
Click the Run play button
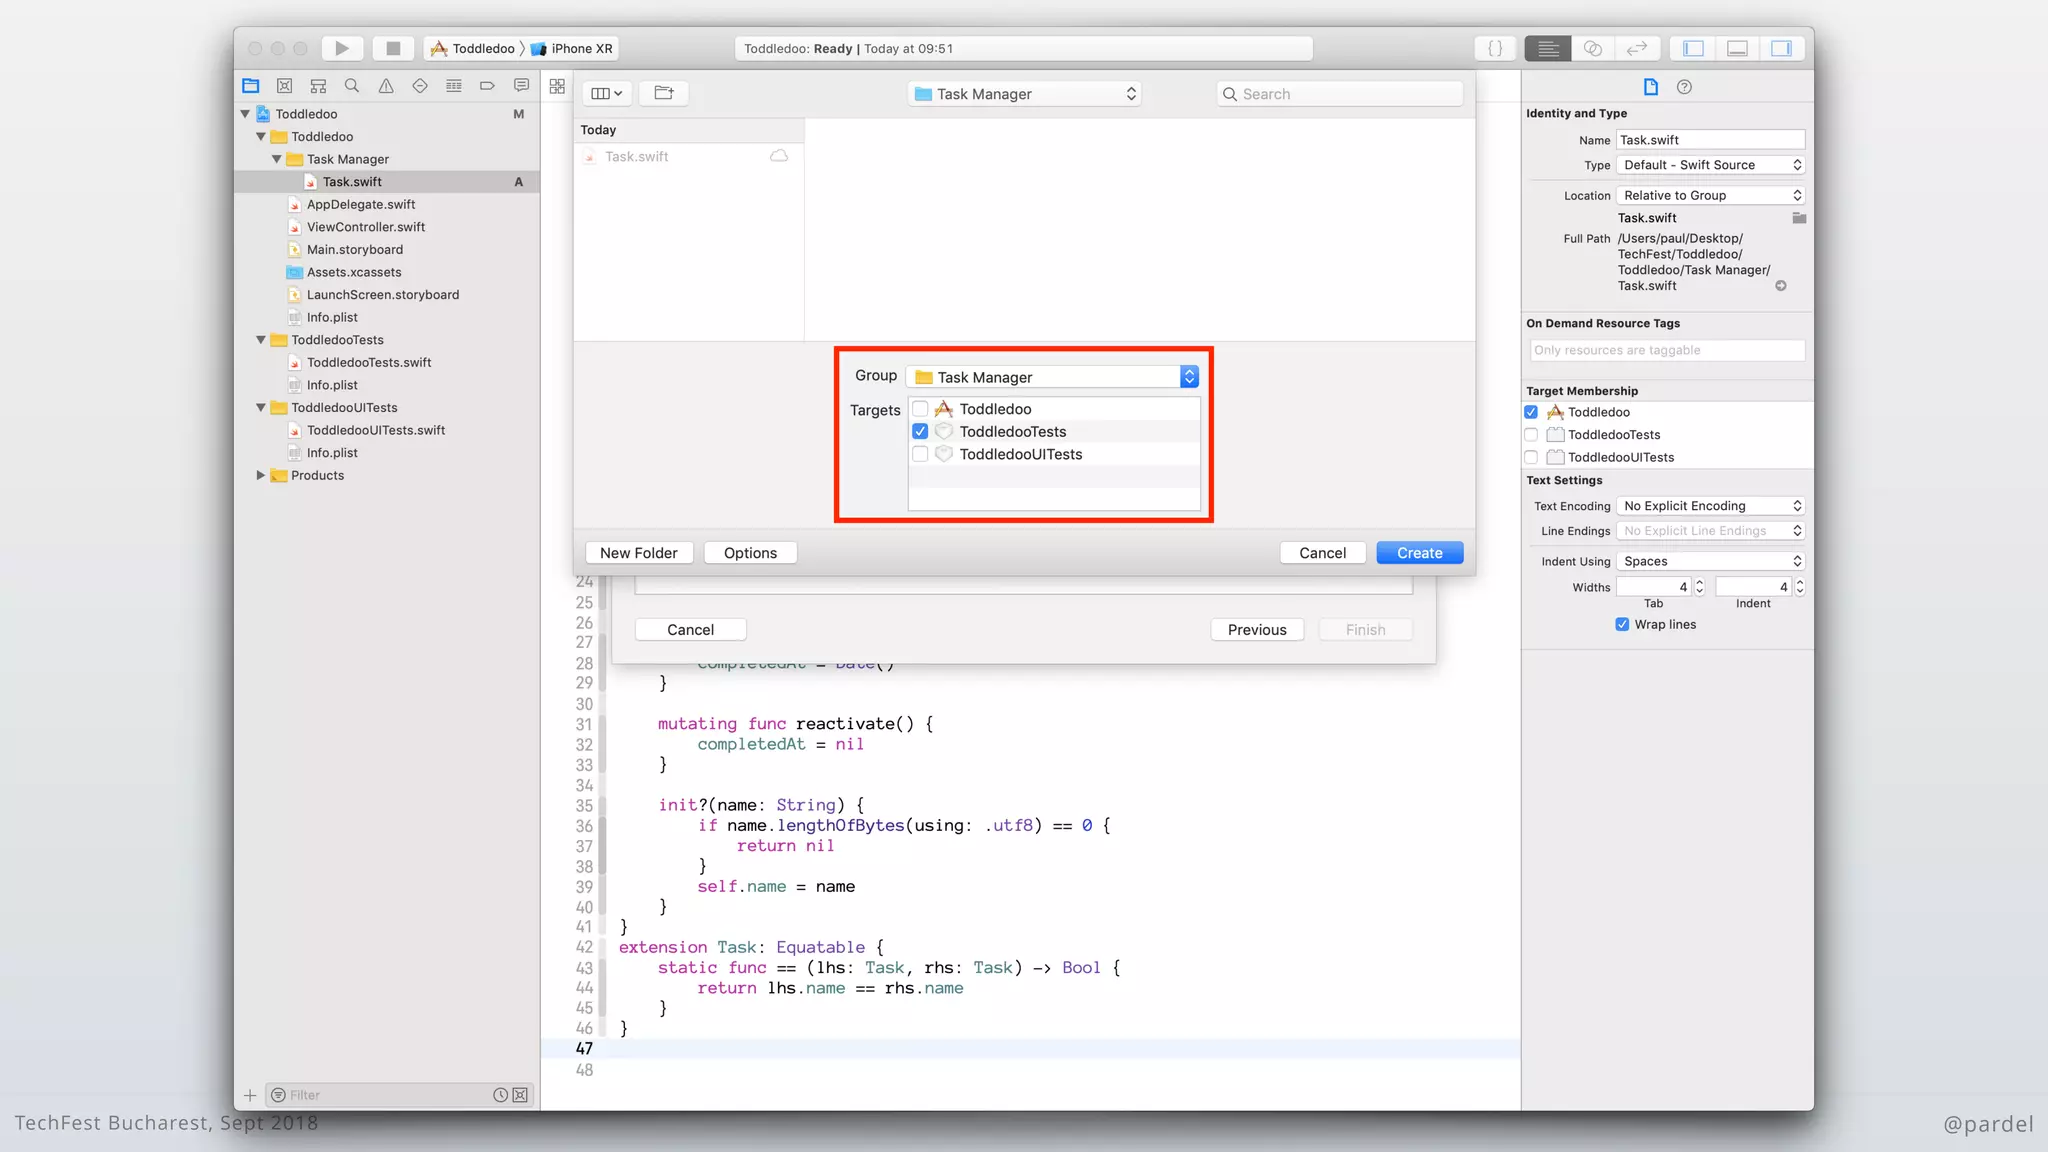tap(342, 48)
